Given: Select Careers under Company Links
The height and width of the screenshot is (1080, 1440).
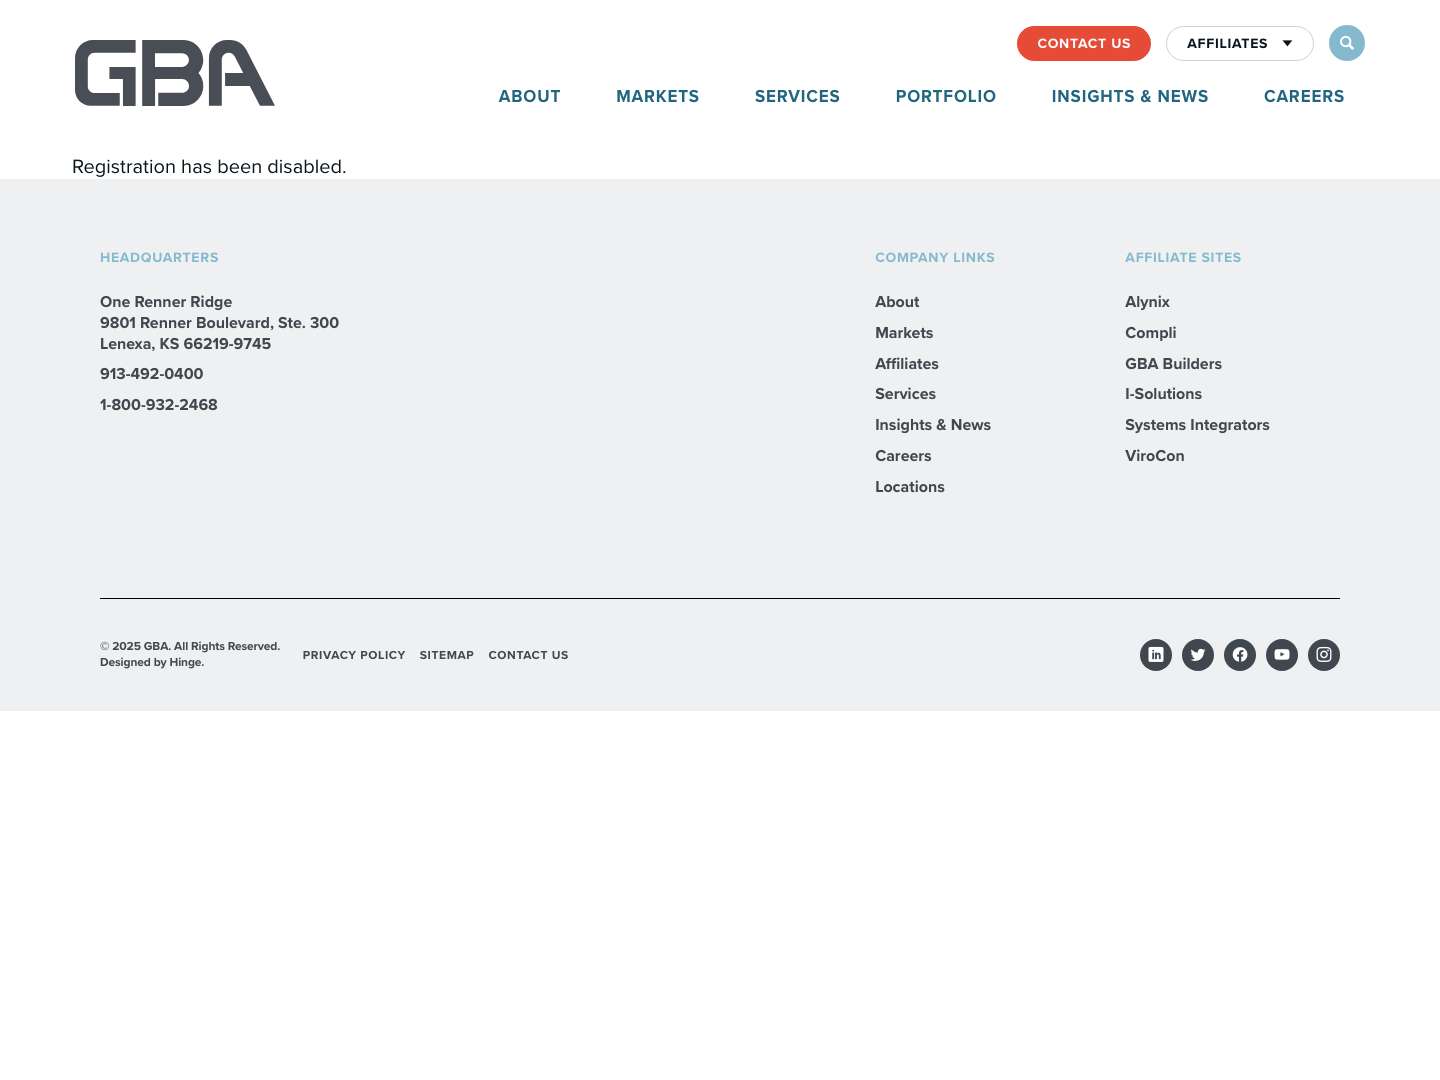Looking at the screenshot, I should coord(903,456).
